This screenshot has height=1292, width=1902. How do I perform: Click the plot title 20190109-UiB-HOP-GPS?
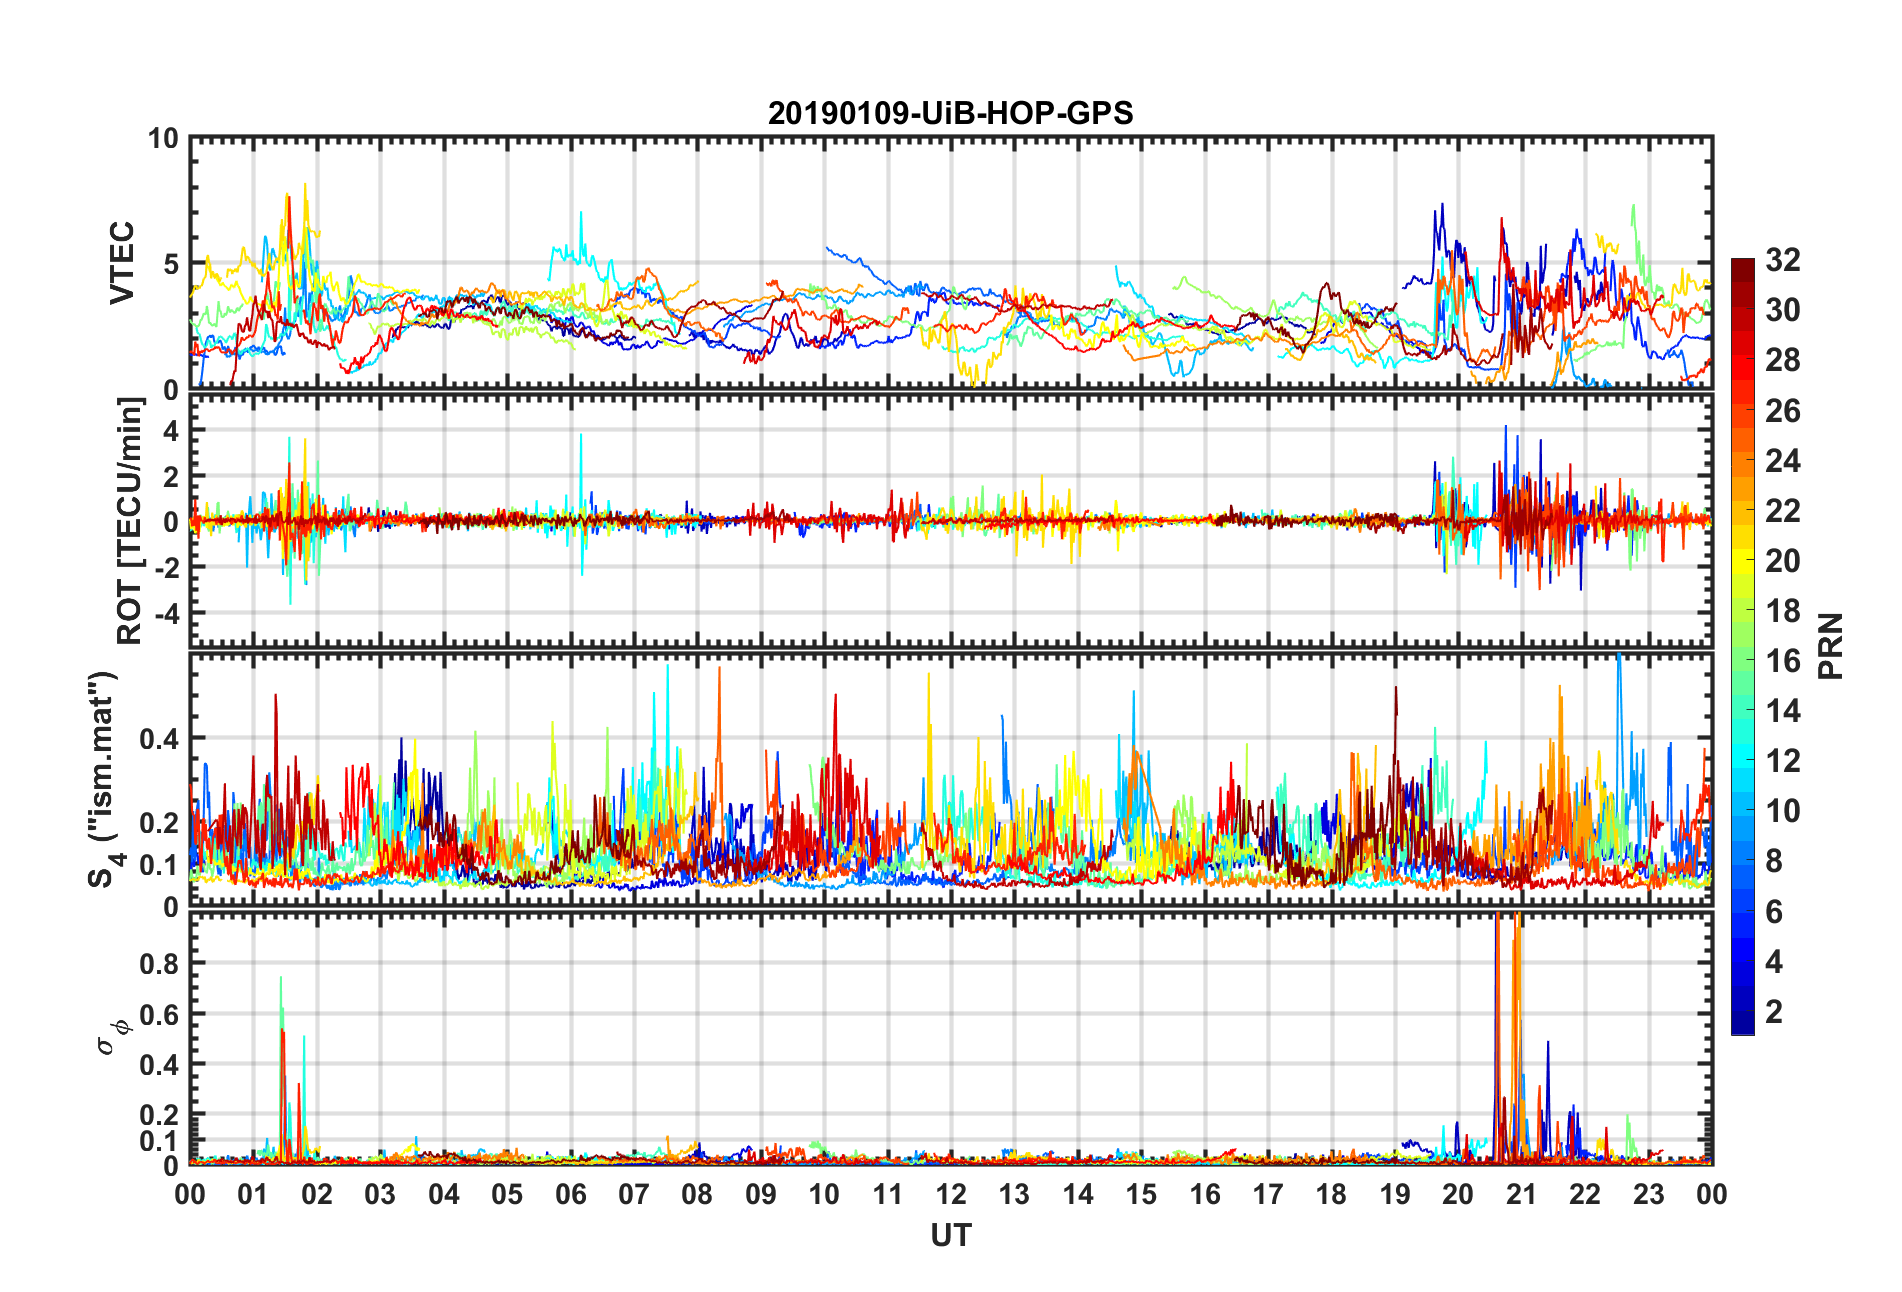coord(950,113)
